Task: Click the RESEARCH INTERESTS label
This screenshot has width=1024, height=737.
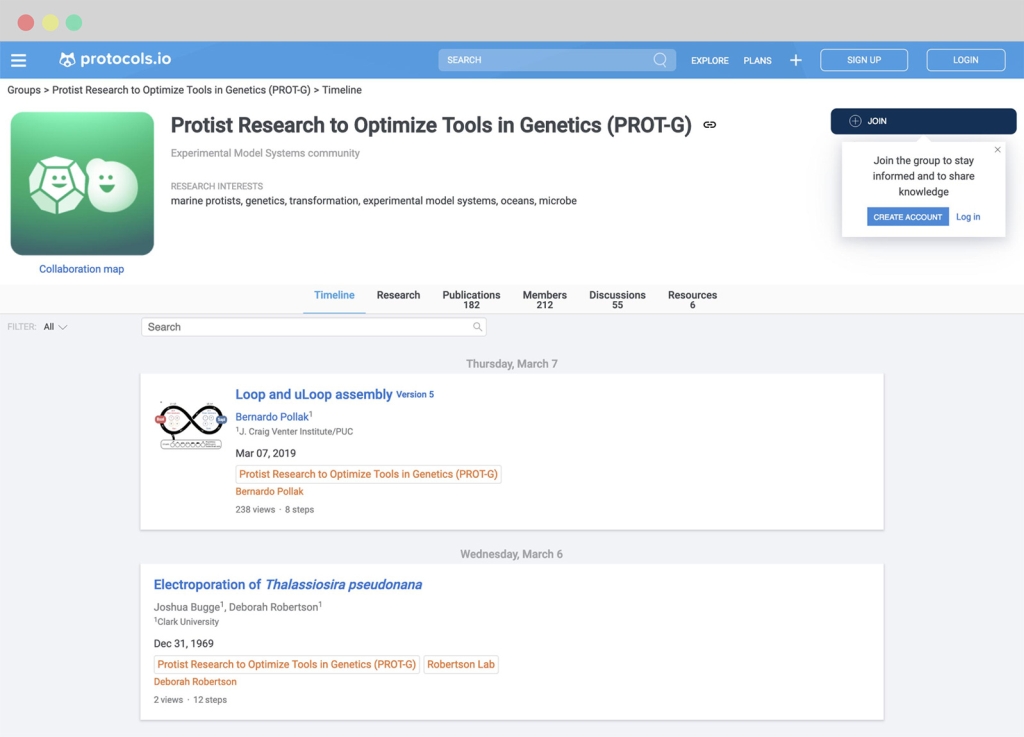Action: tap(217, 186)
